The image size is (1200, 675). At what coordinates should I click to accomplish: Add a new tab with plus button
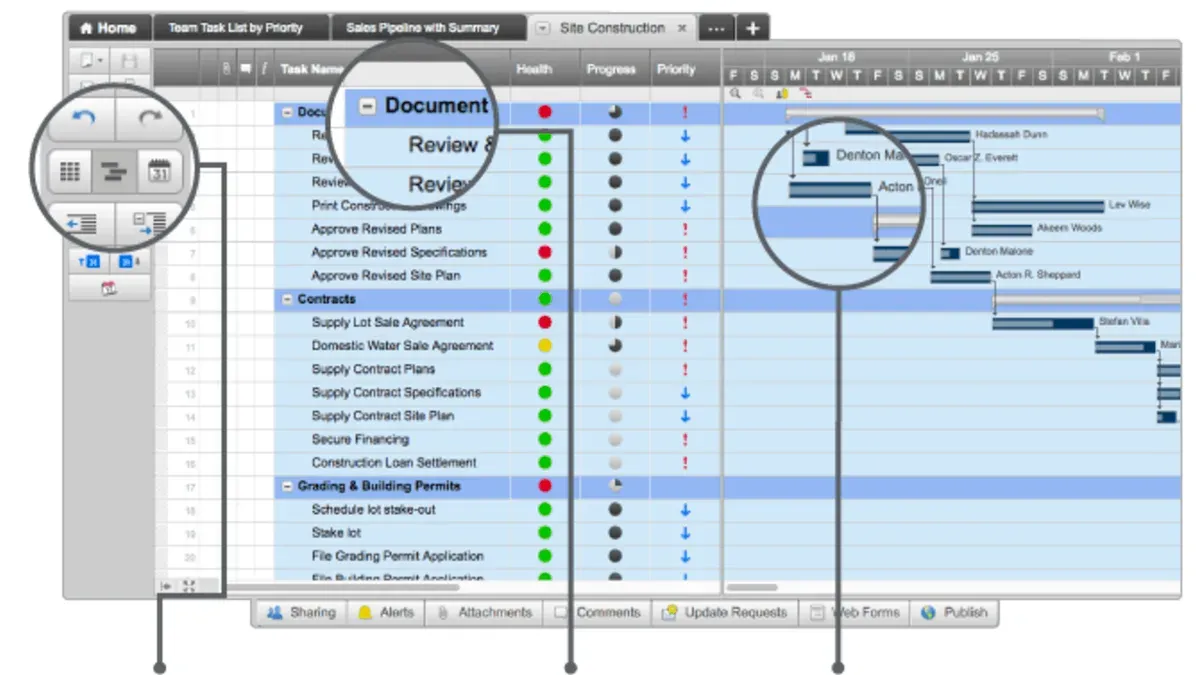(753, 28)
